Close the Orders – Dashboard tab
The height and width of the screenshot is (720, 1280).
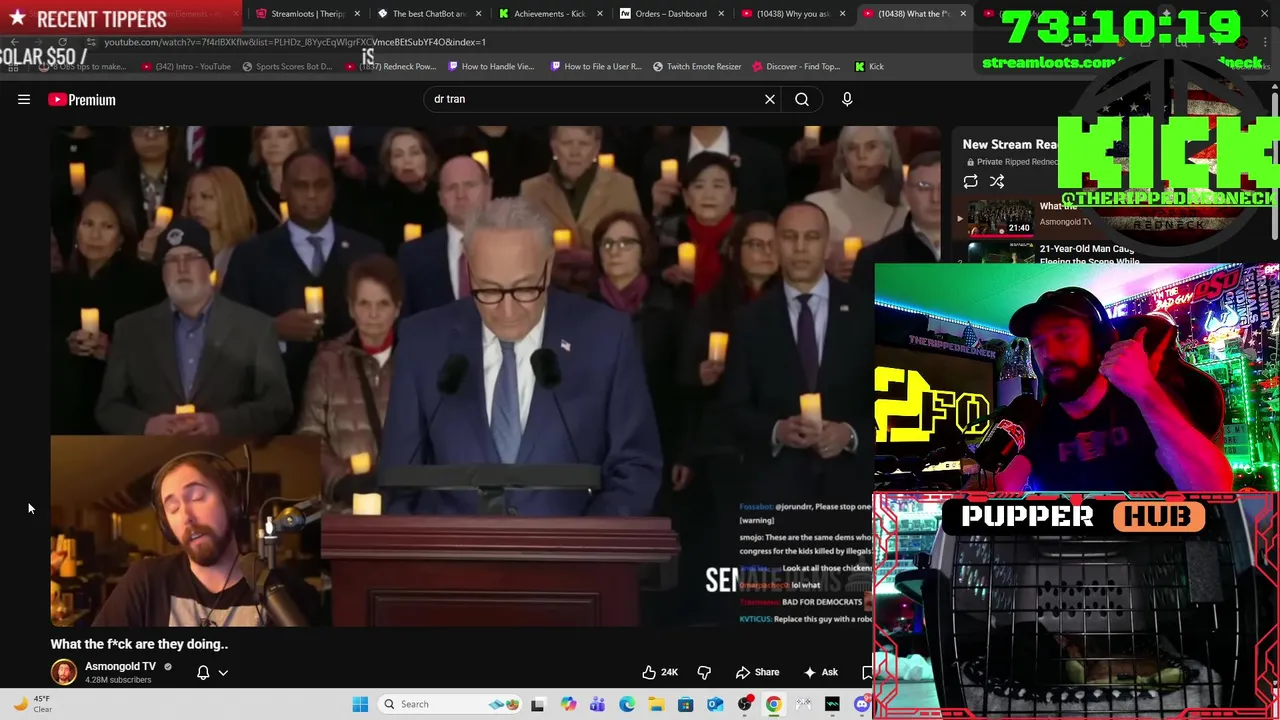click(721, 14)
